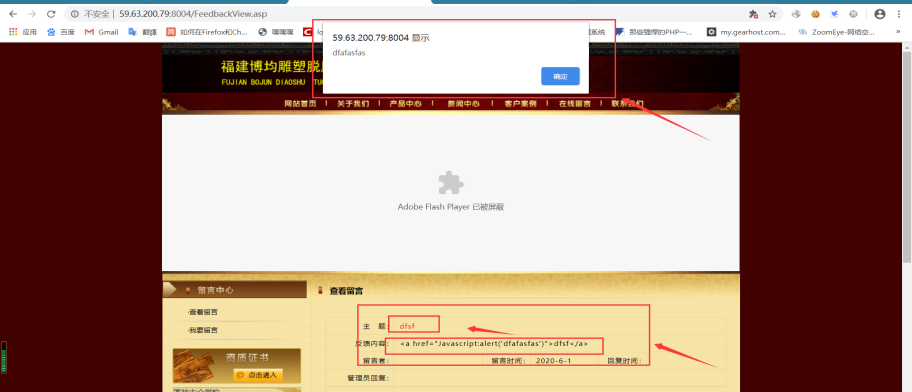The height and width of the screenshot is (392, 912).
Task: Open the my.gearhost.com bookmark
Action: click(x=746, y=32)
